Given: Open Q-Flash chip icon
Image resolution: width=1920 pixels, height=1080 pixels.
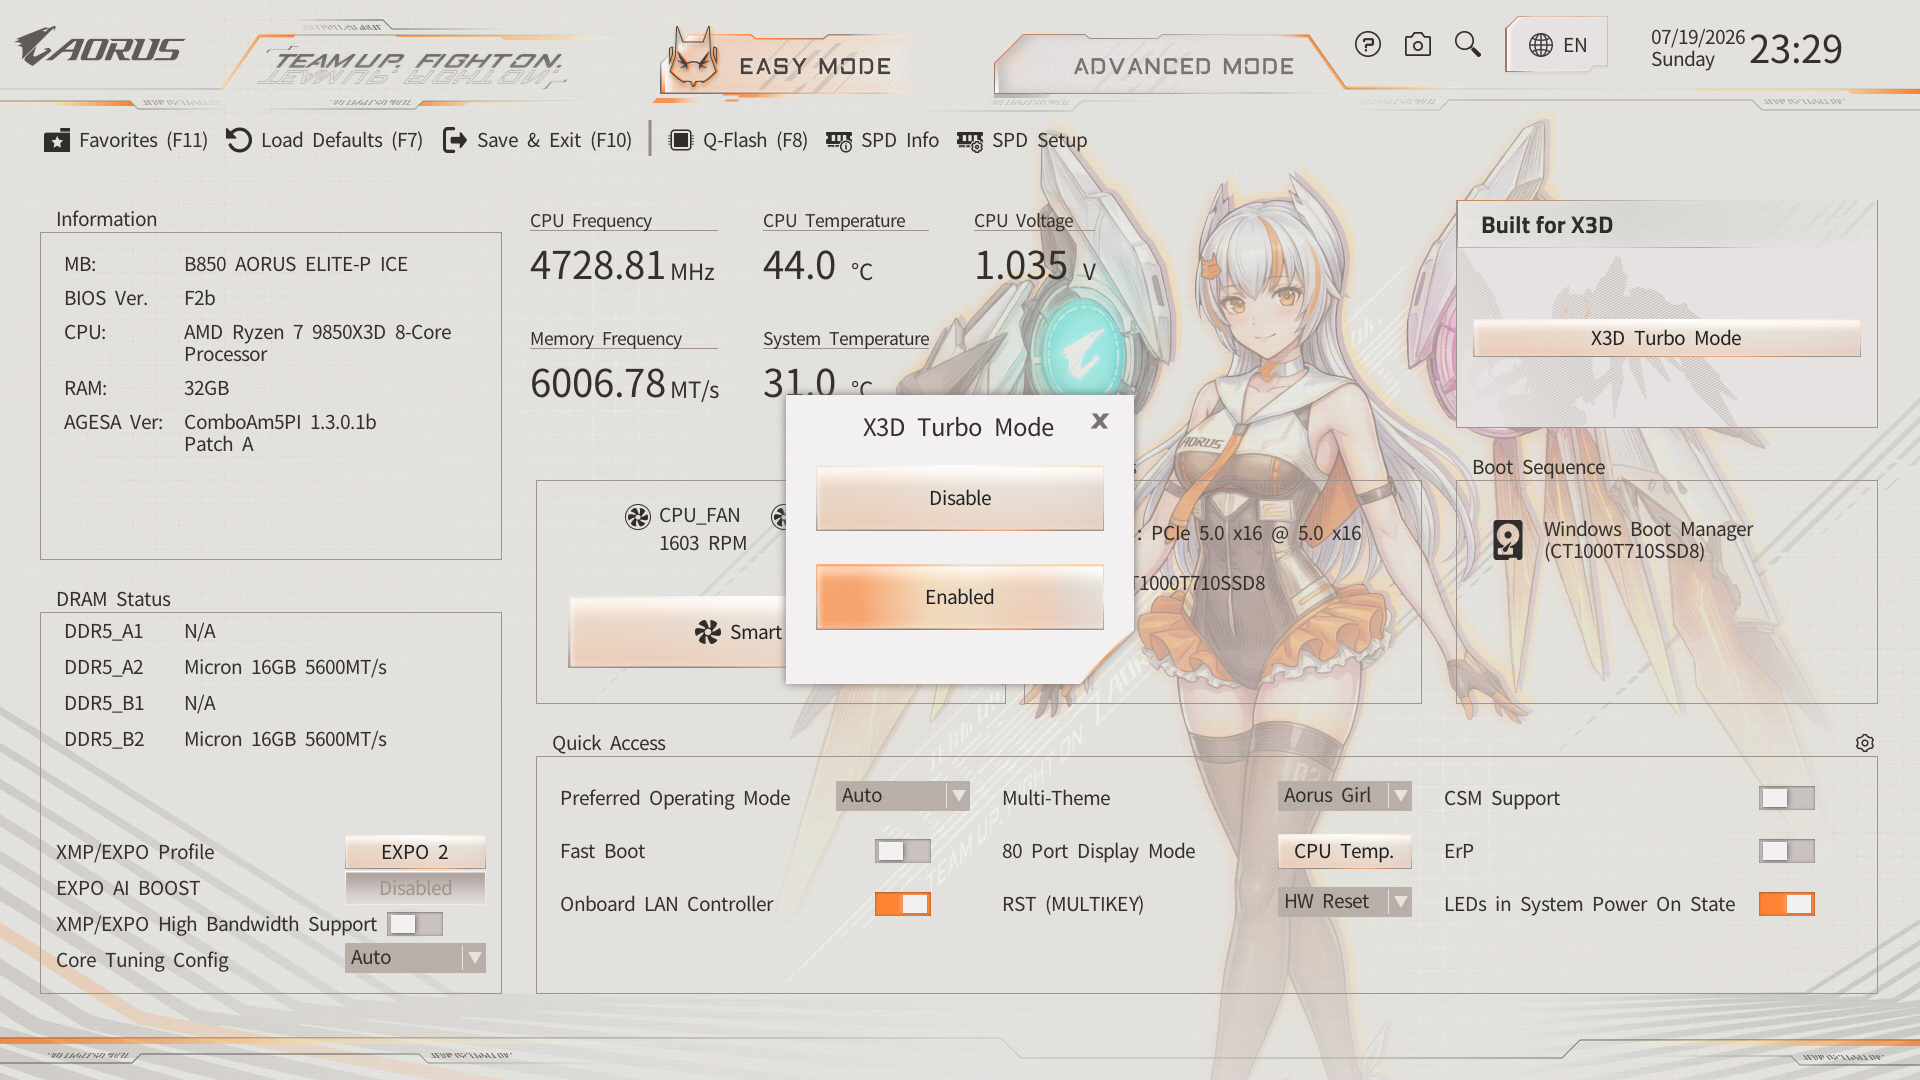Looking at the screenshot, I should 680,141.
